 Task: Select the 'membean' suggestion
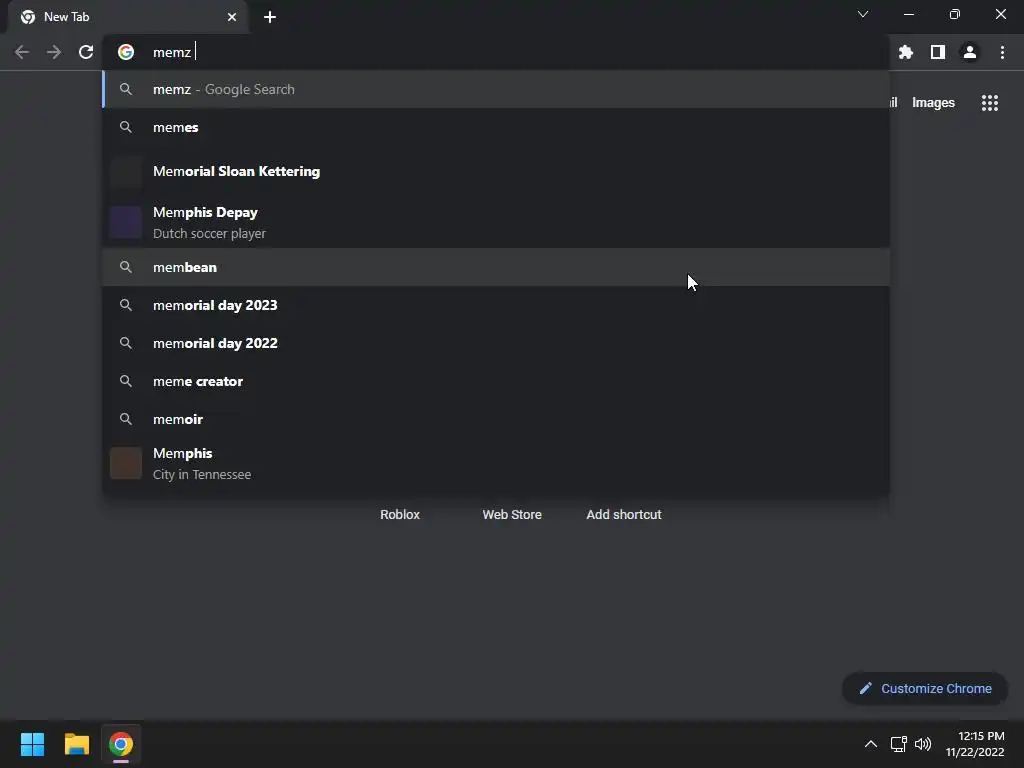(496, 267)
